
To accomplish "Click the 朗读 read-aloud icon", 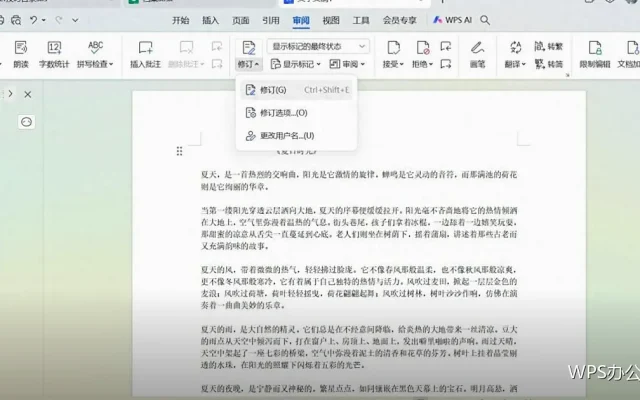I will (21, 48).
